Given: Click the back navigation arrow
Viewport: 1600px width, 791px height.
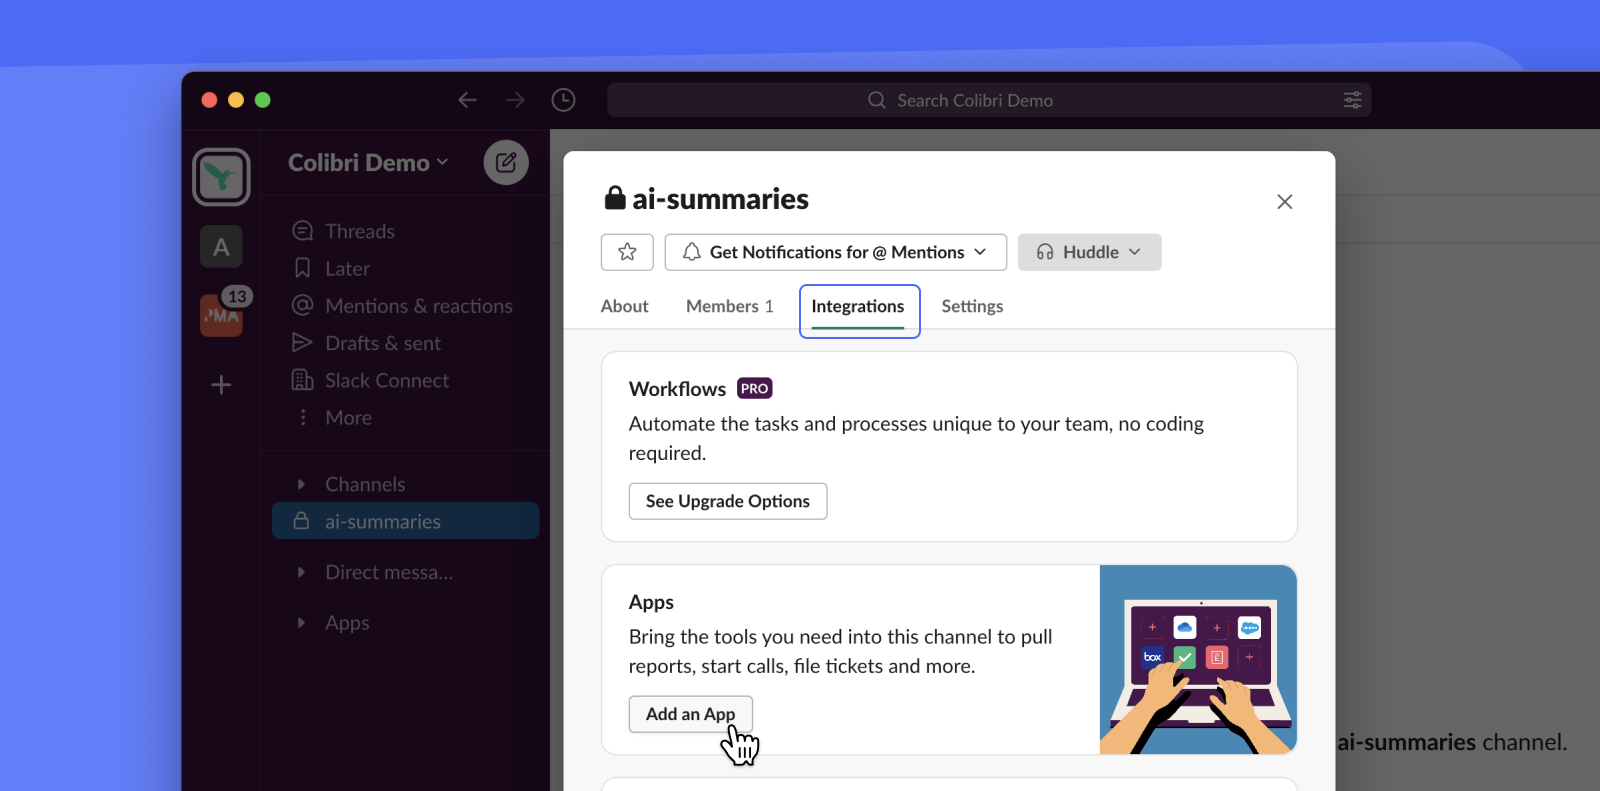Looking at the screenshot, I should click(x=467, y=100).
